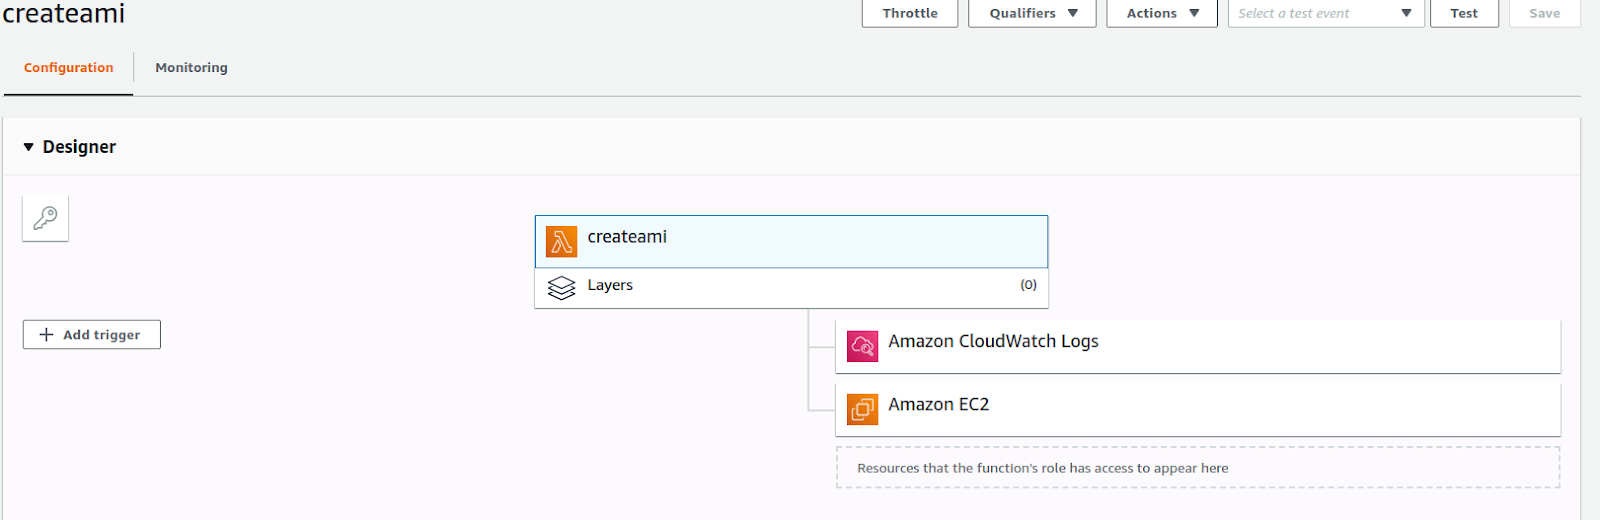
Task: Open the Actions dropdown menu
Action: click(x=1161, y=13)
